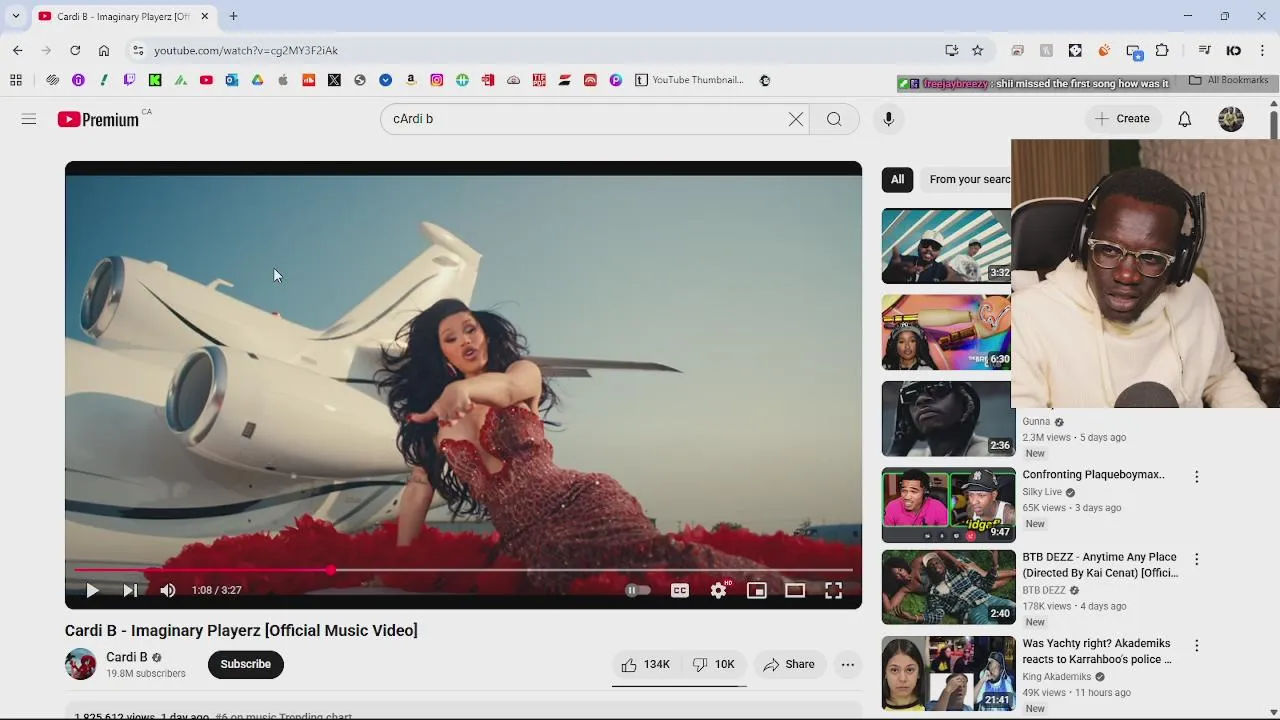Open the YouTube Thumbnail bookmark
The image size is (1280, 720).
click(690, 80)
